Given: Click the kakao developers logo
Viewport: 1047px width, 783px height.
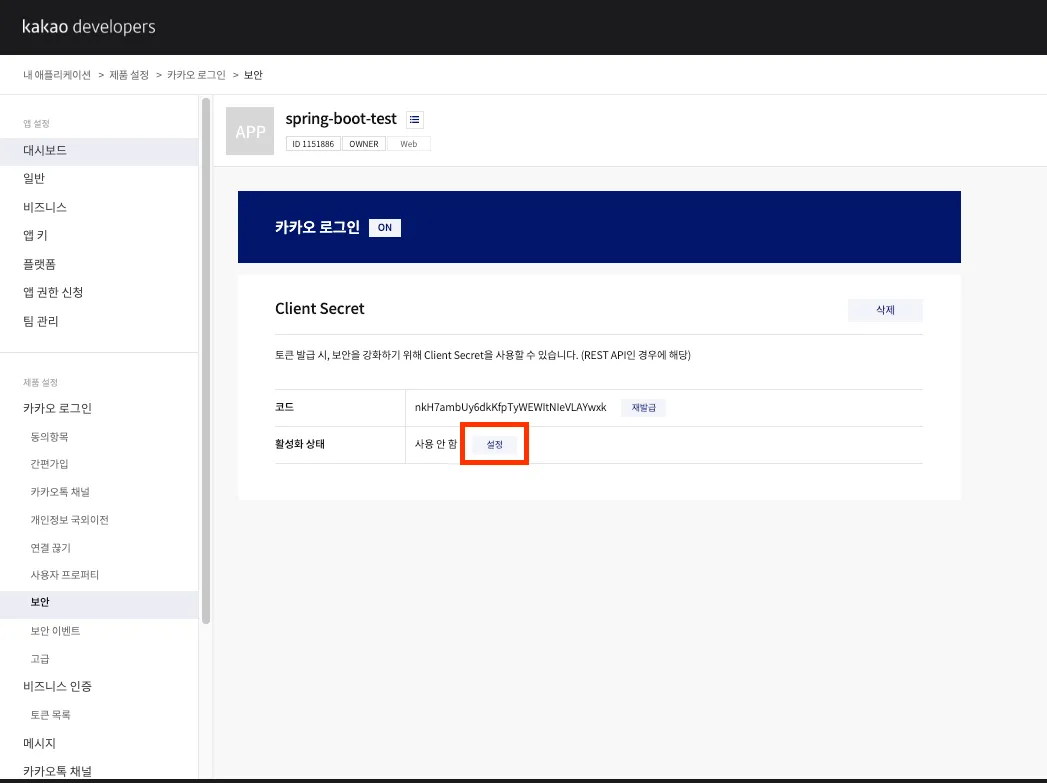Looking at the screenshot, I should coord(89,27).
